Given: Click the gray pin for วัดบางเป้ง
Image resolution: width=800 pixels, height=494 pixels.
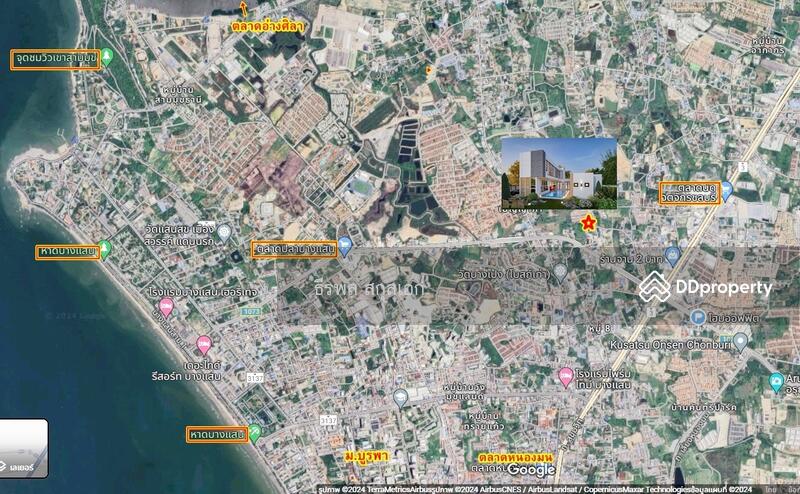Looking at the screenshot, I should click(x=560, y=271).
